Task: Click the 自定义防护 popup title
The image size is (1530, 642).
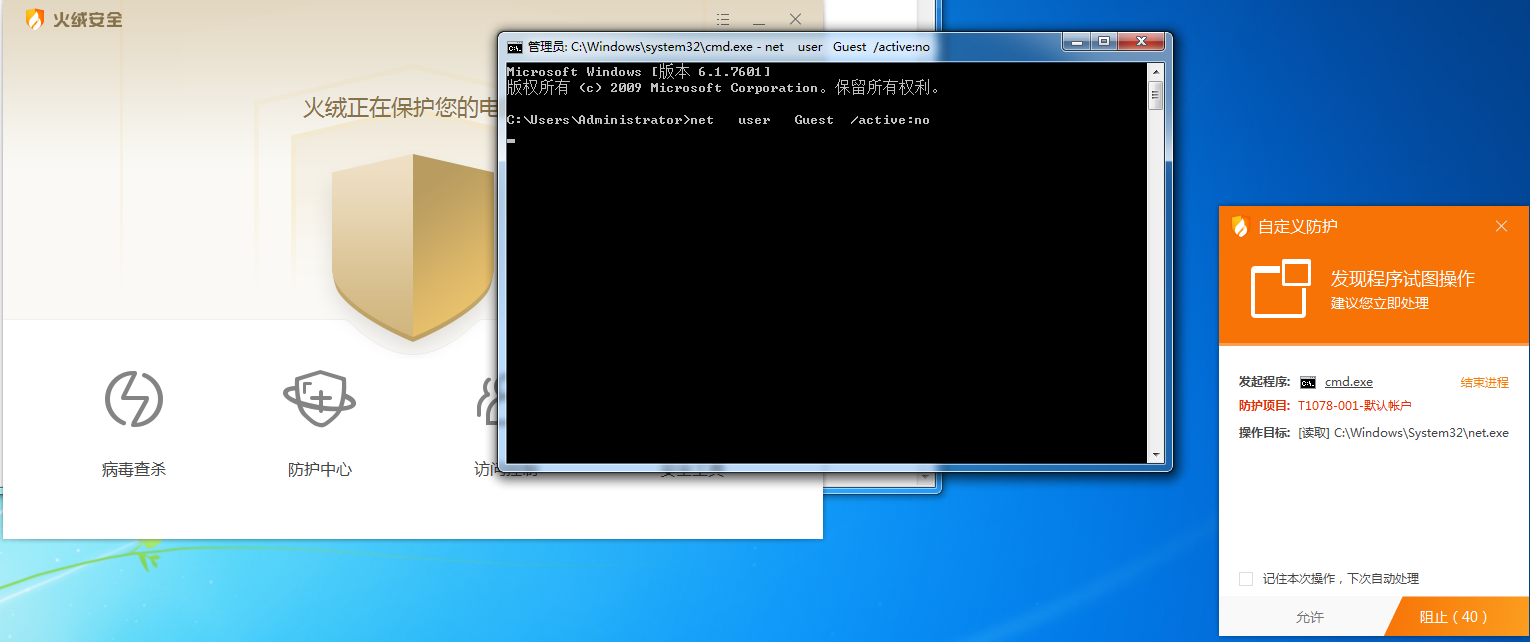Action: (x=1298, y=227)
